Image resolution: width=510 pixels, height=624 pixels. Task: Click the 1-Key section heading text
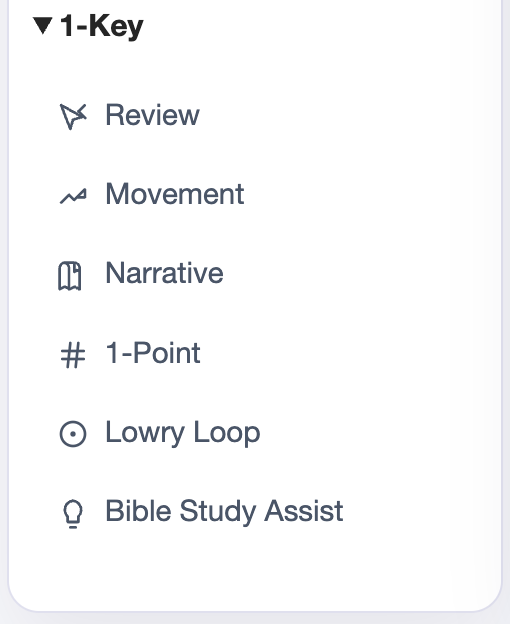click(101, 26)
